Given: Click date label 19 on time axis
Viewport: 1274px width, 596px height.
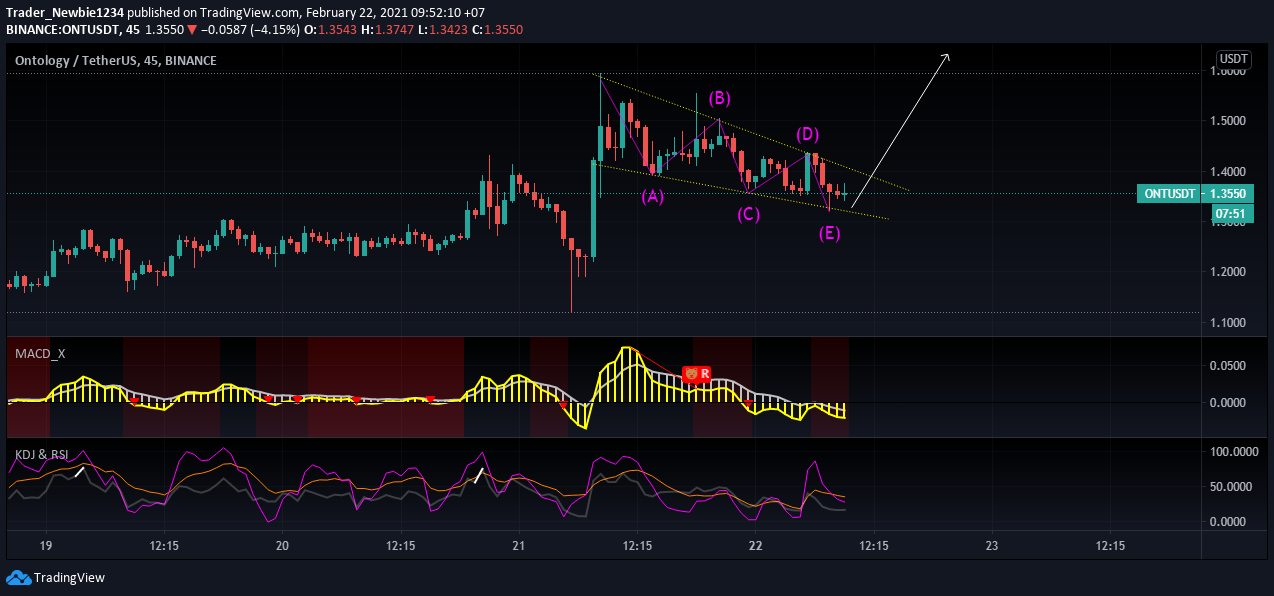Looking at the screenshot, I should tap(46, 546).
